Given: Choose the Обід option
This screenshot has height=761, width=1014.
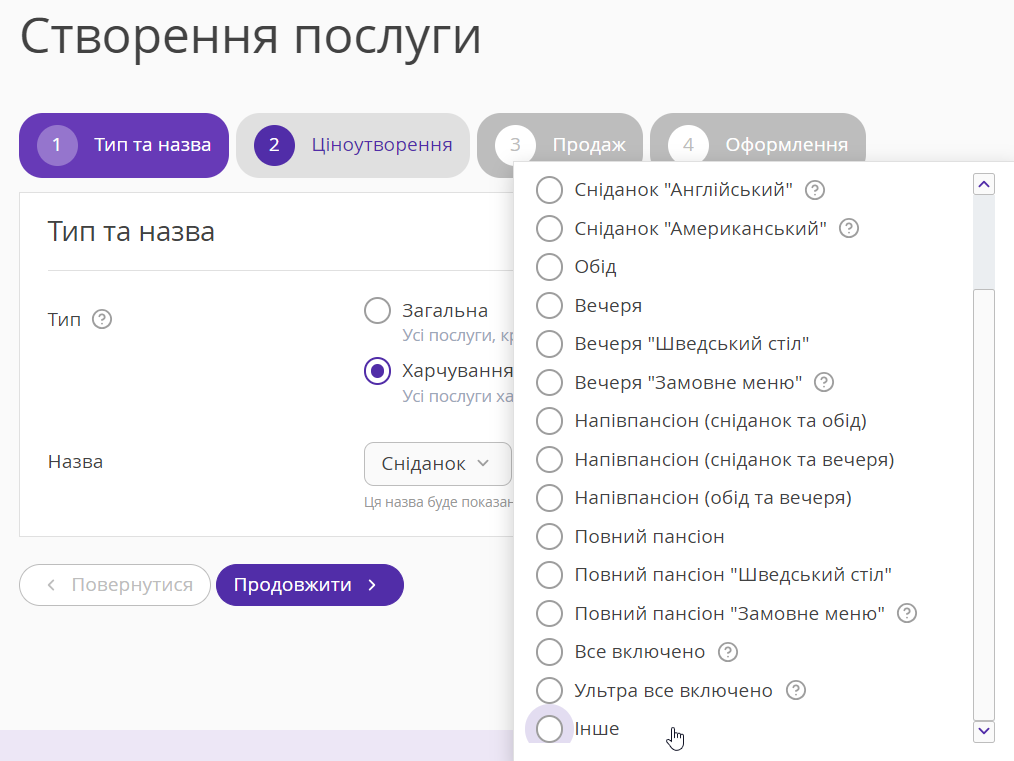Looking at the screenshot, I should point(549,267).
